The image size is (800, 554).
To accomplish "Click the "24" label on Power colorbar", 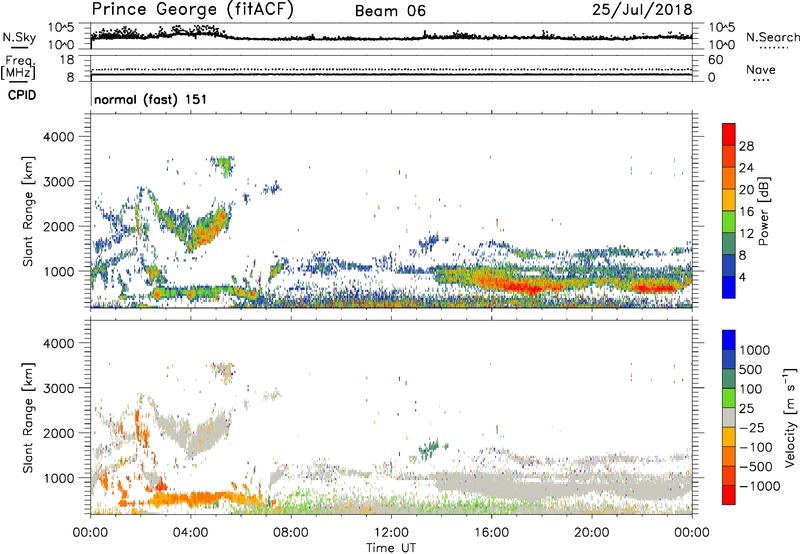I will [746, 168].
